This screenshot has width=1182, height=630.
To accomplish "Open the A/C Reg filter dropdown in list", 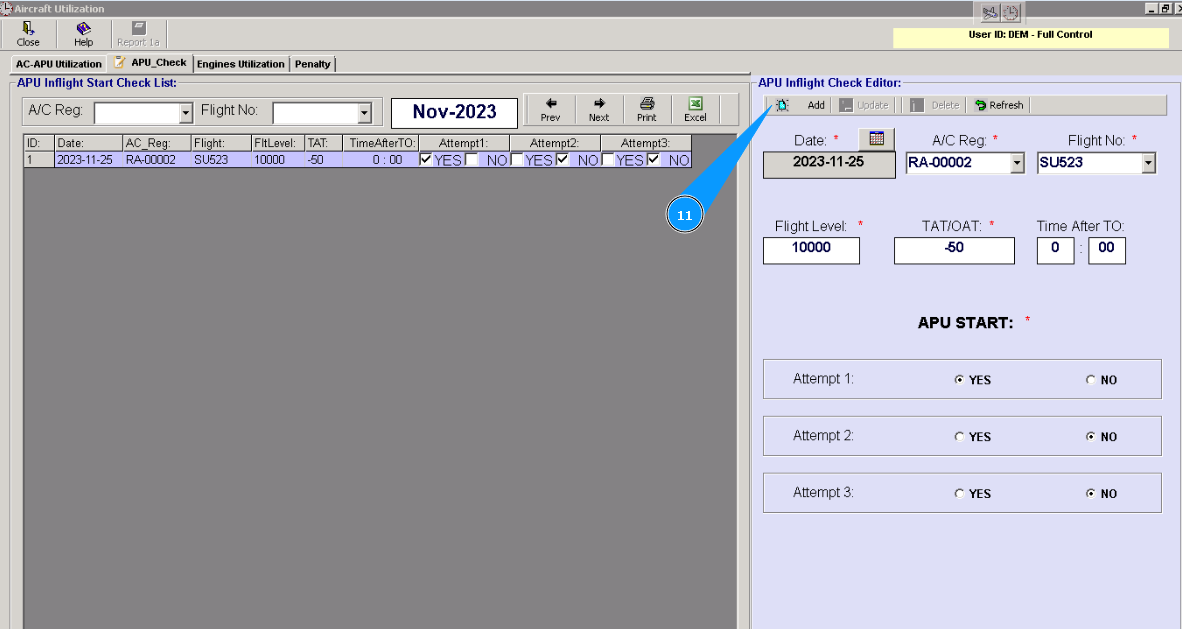I will tap(185, 113).
